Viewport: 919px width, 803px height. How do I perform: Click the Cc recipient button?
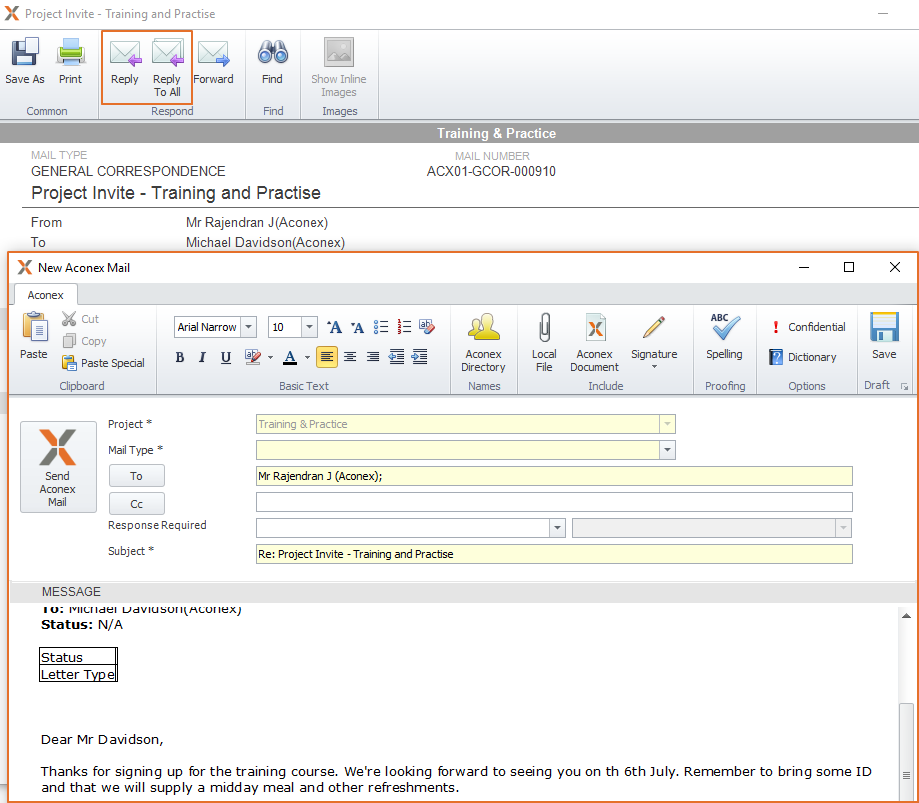(x=137, y=503)
